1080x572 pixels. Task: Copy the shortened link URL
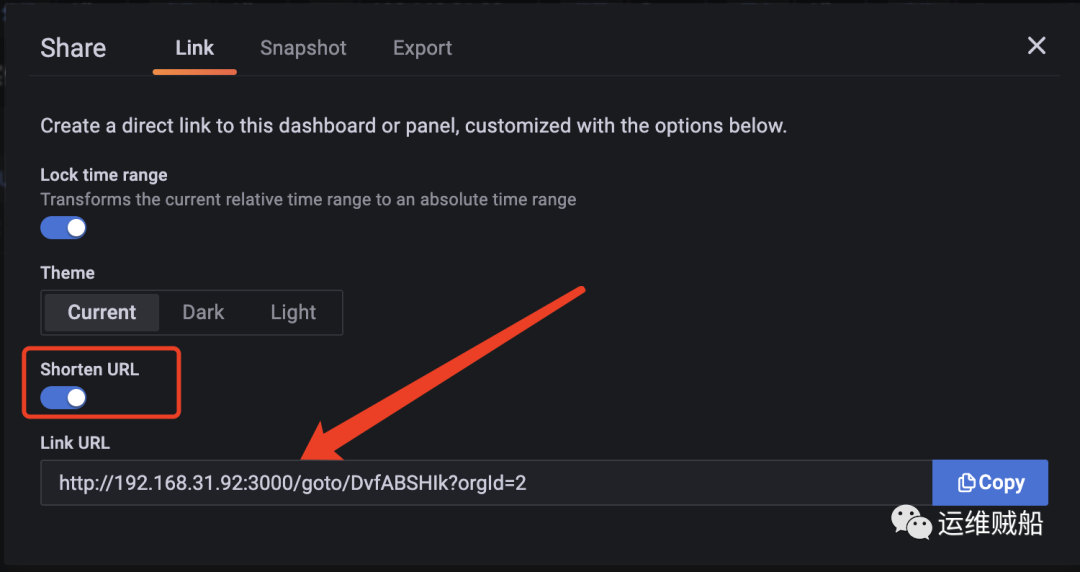(x=990, y=482)
